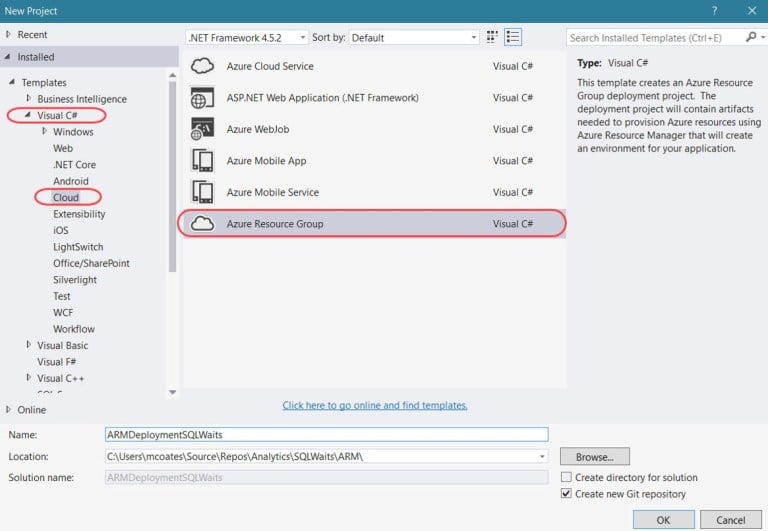The image size is (768, 531).
Task: Select ASP.NET Web Application (.NET Framework) template
Action: click(374, 97)
